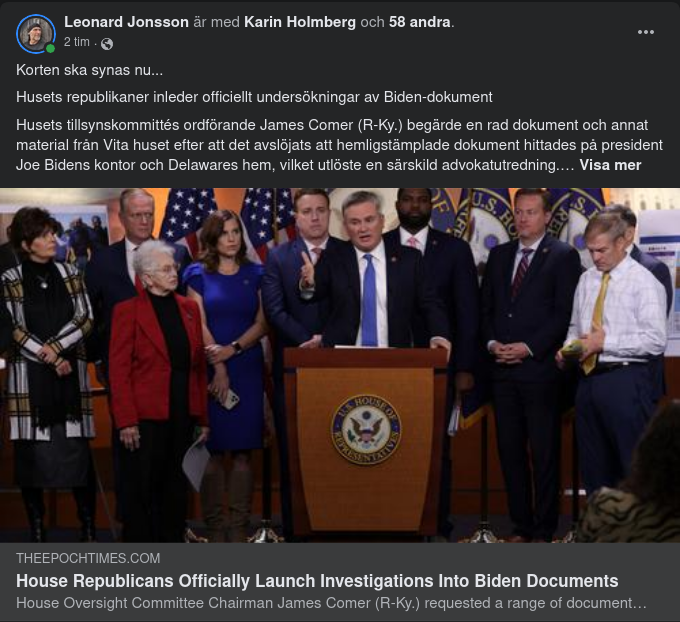680x622 pixels.
Task: Click the House of Representatives podium seal
Action: coord(366,429)
